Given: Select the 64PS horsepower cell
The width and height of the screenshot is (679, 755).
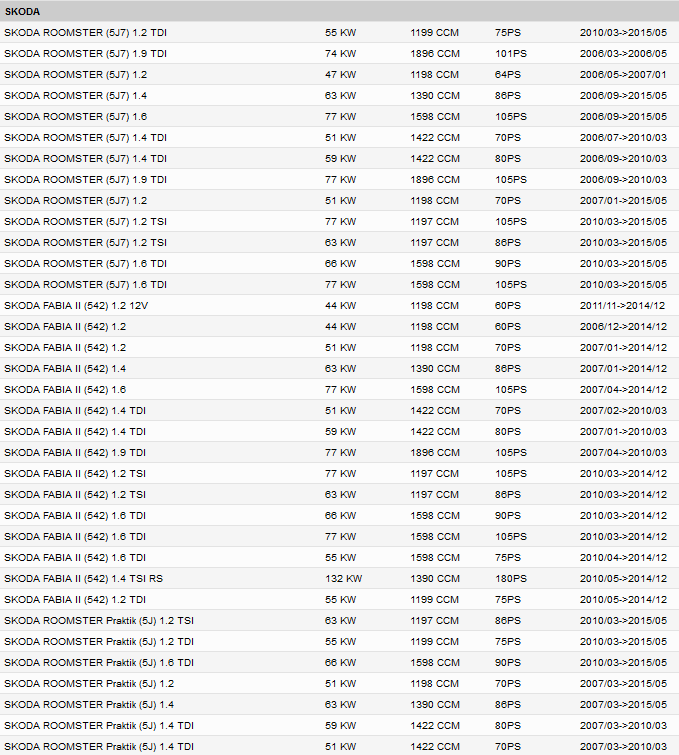Looking at the screenshot, I should pyautogui.click(x=508, y=75).
